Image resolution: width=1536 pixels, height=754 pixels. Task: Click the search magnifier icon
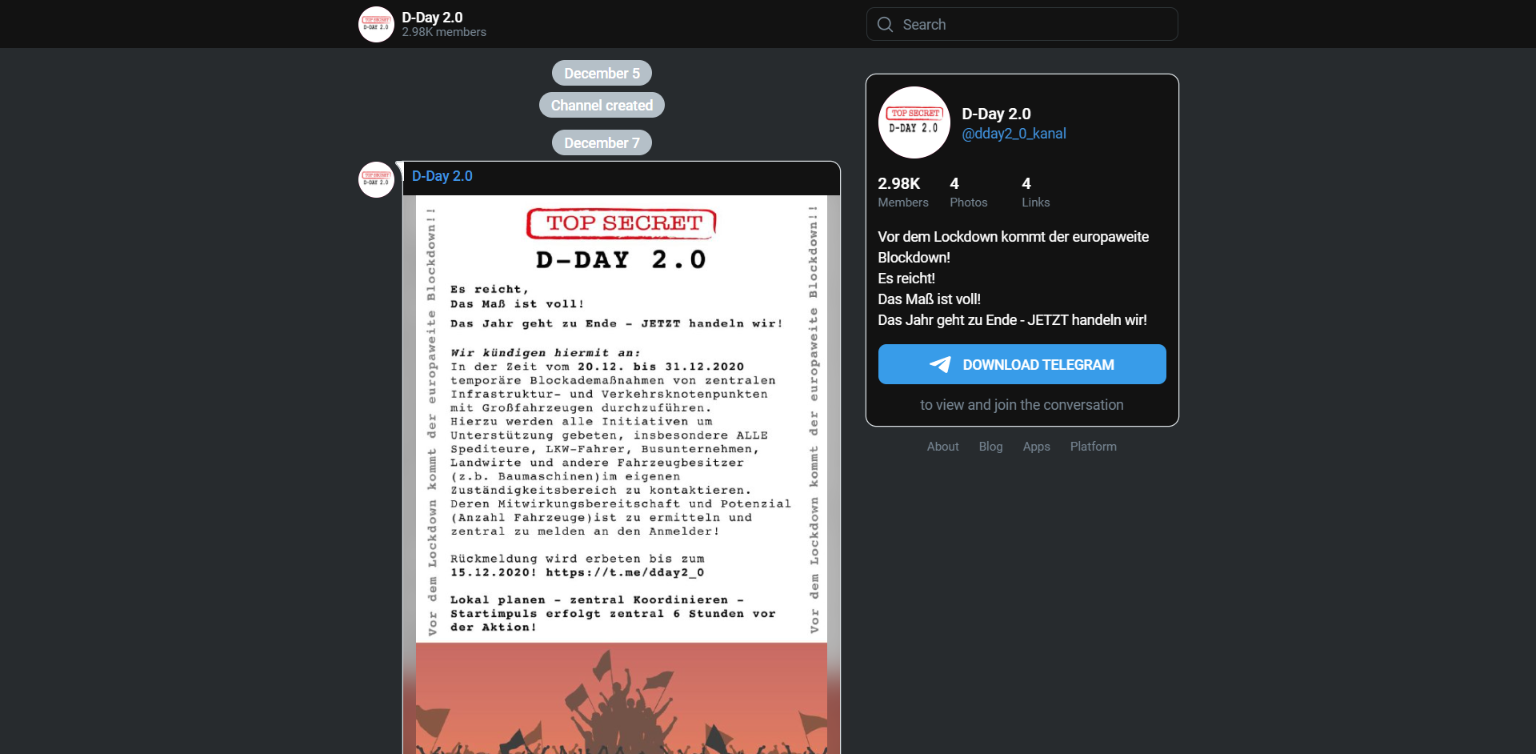pyautogui.click(x=885, y=24)
